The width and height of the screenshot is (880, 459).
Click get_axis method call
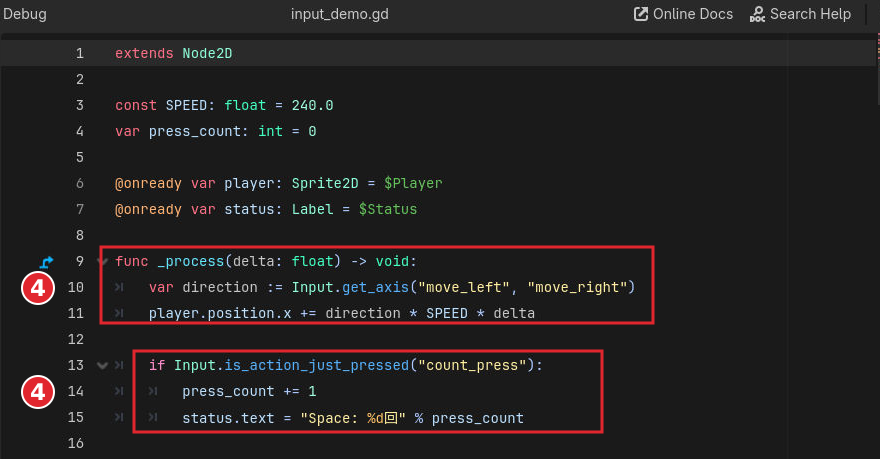[x=375, y=287]
